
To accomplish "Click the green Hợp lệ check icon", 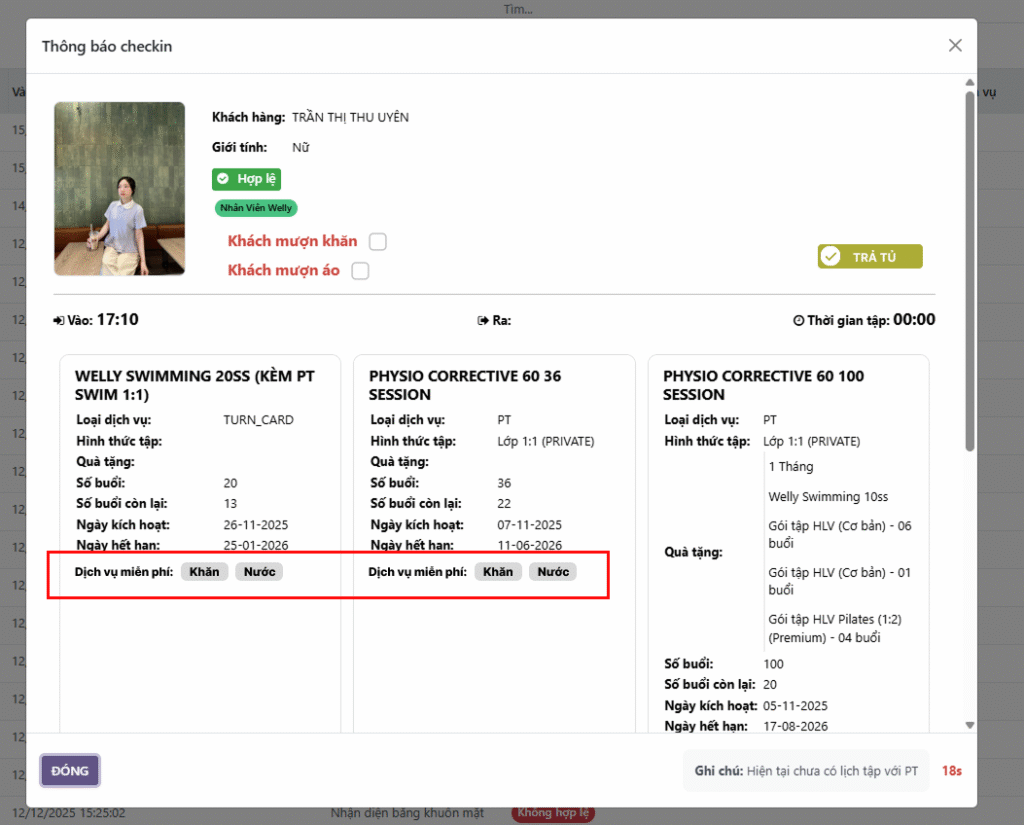I will (x=223, y=178).
